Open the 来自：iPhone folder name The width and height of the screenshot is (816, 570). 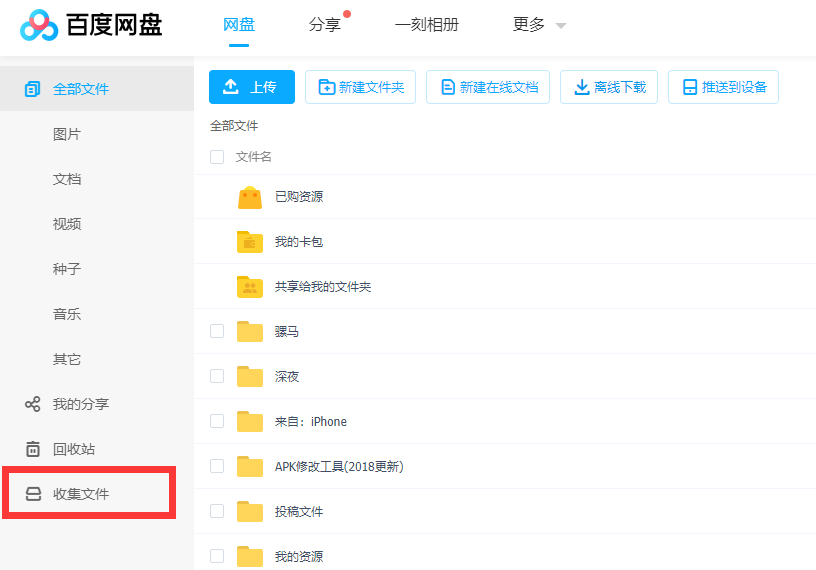311,422
